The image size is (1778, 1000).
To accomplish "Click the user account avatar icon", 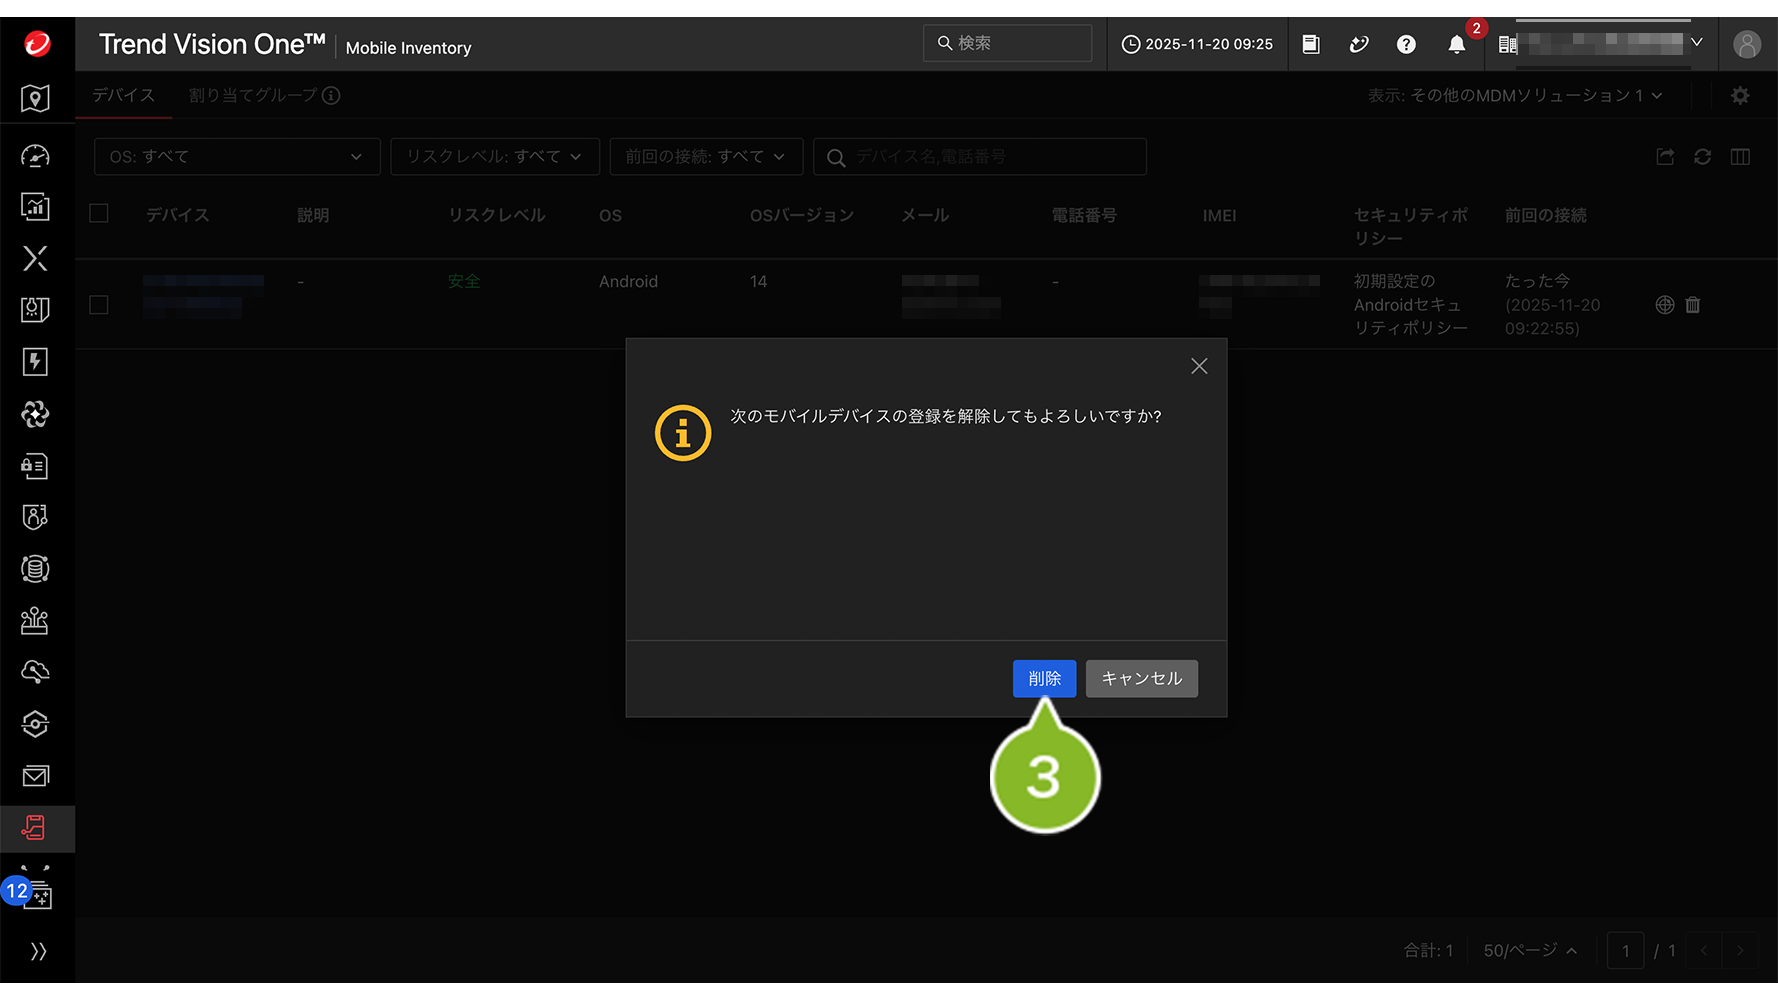I will tap(1746, 44).
